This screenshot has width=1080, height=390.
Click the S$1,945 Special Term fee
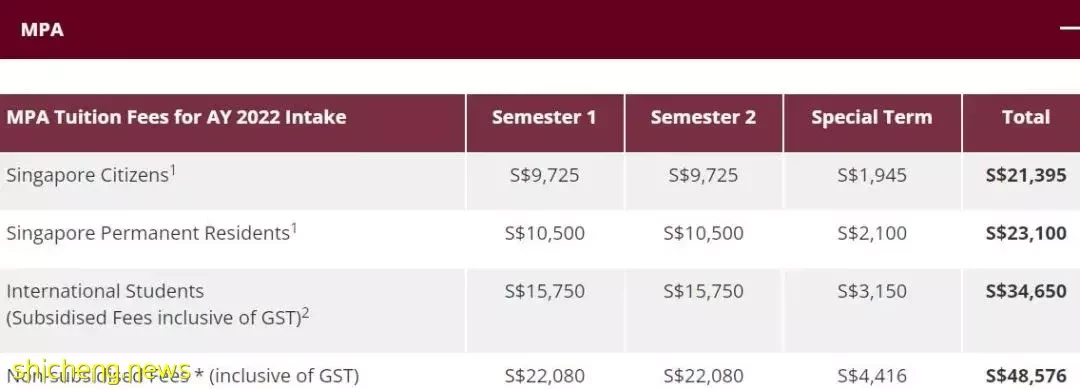[x=872, y=175]
